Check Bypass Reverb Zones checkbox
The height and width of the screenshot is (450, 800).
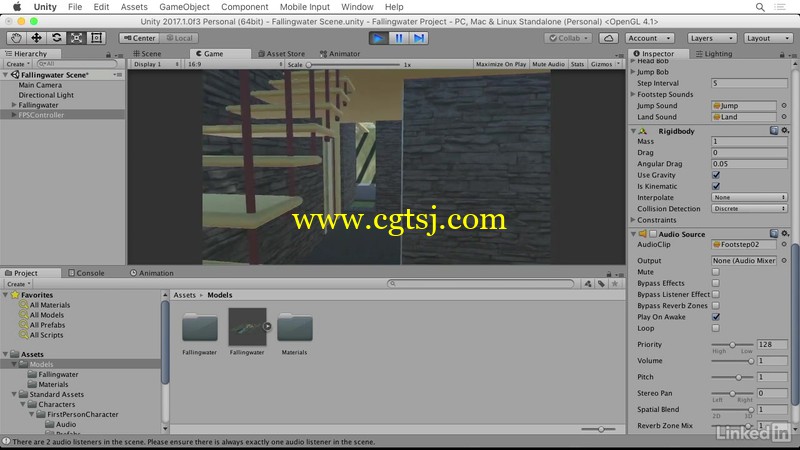pyautogui.click(x=716, y=306)
